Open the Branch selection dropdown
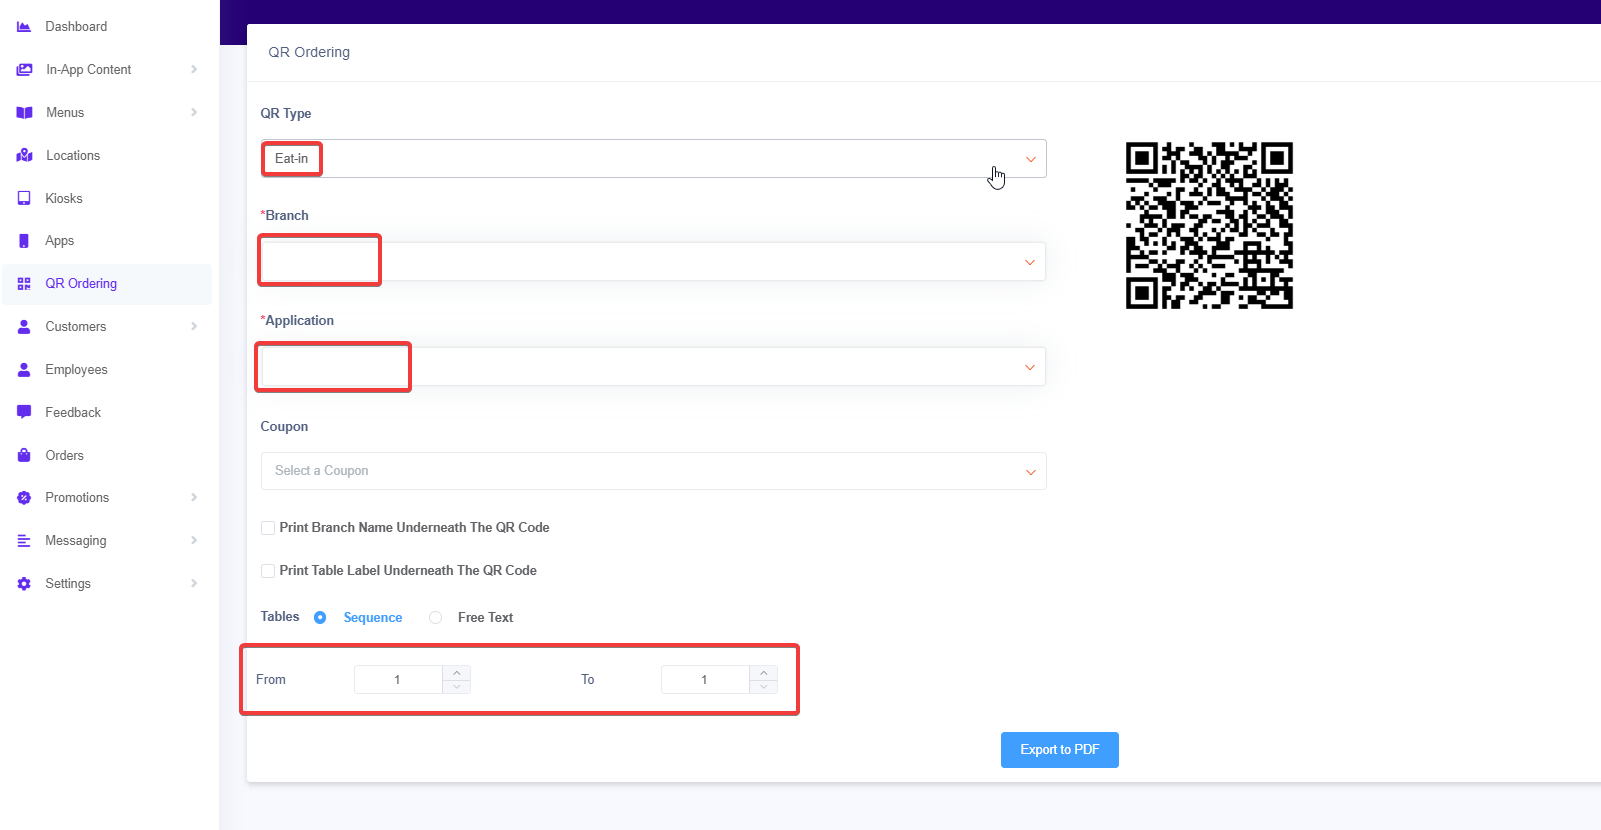Viewport: 1601px width, 830px height. pyautogui.click(x=653, y=262)
